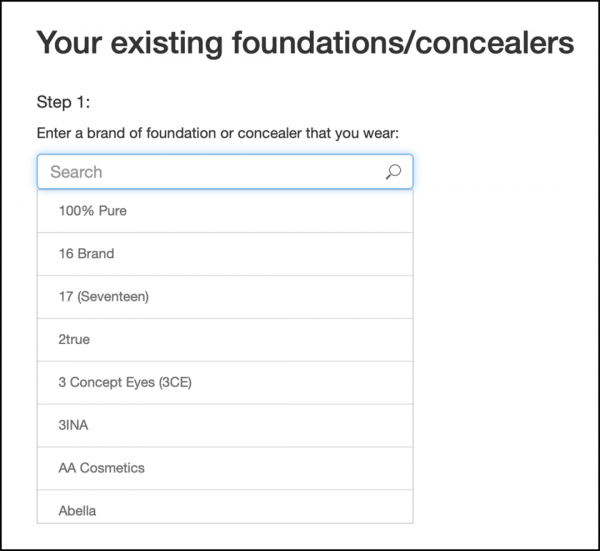
Task: Select 3INA in the dropdown list
Action: point(225,425)
